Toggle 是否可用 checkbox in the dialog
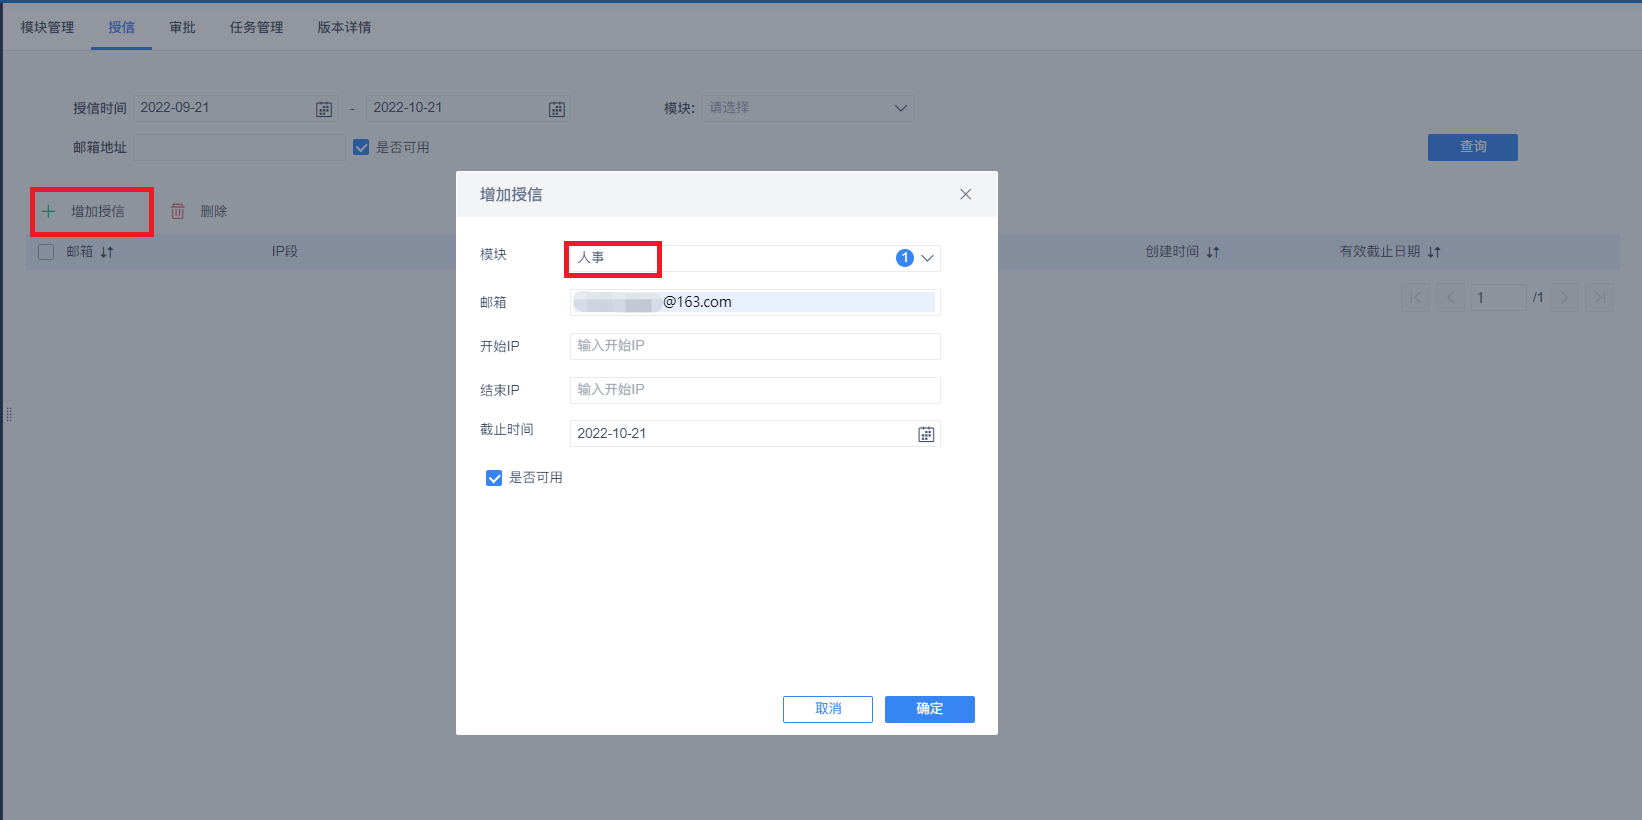Screen dimensions: 1642x820 click(494, 478)
